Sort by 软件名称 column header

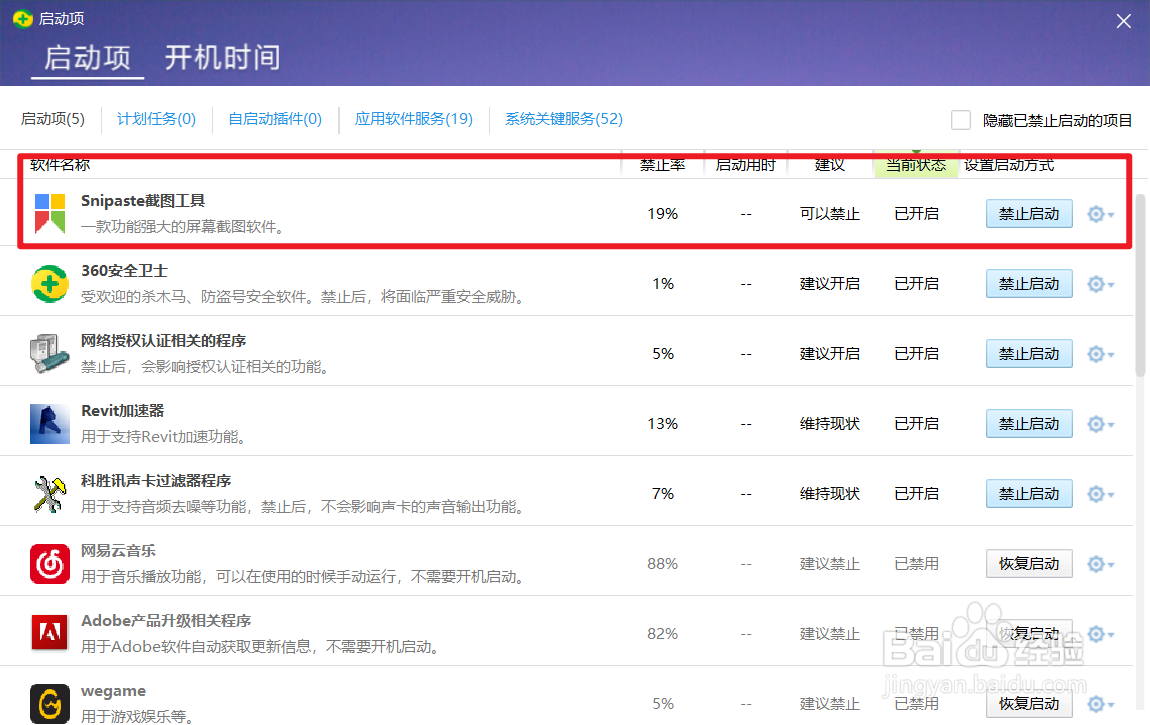(x=60, y=165)
